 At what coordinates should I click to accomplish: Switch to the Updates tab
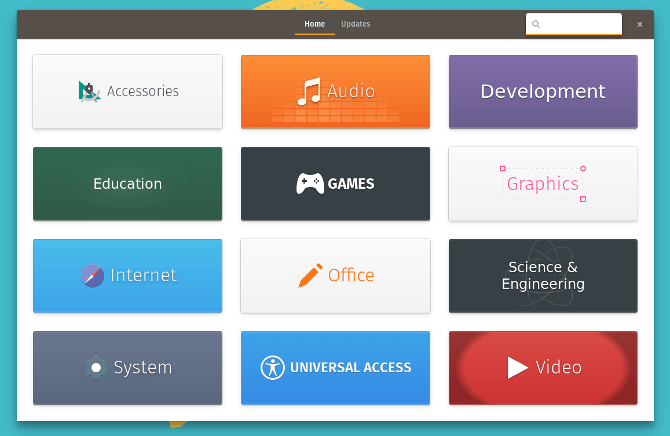pos(356,24)
